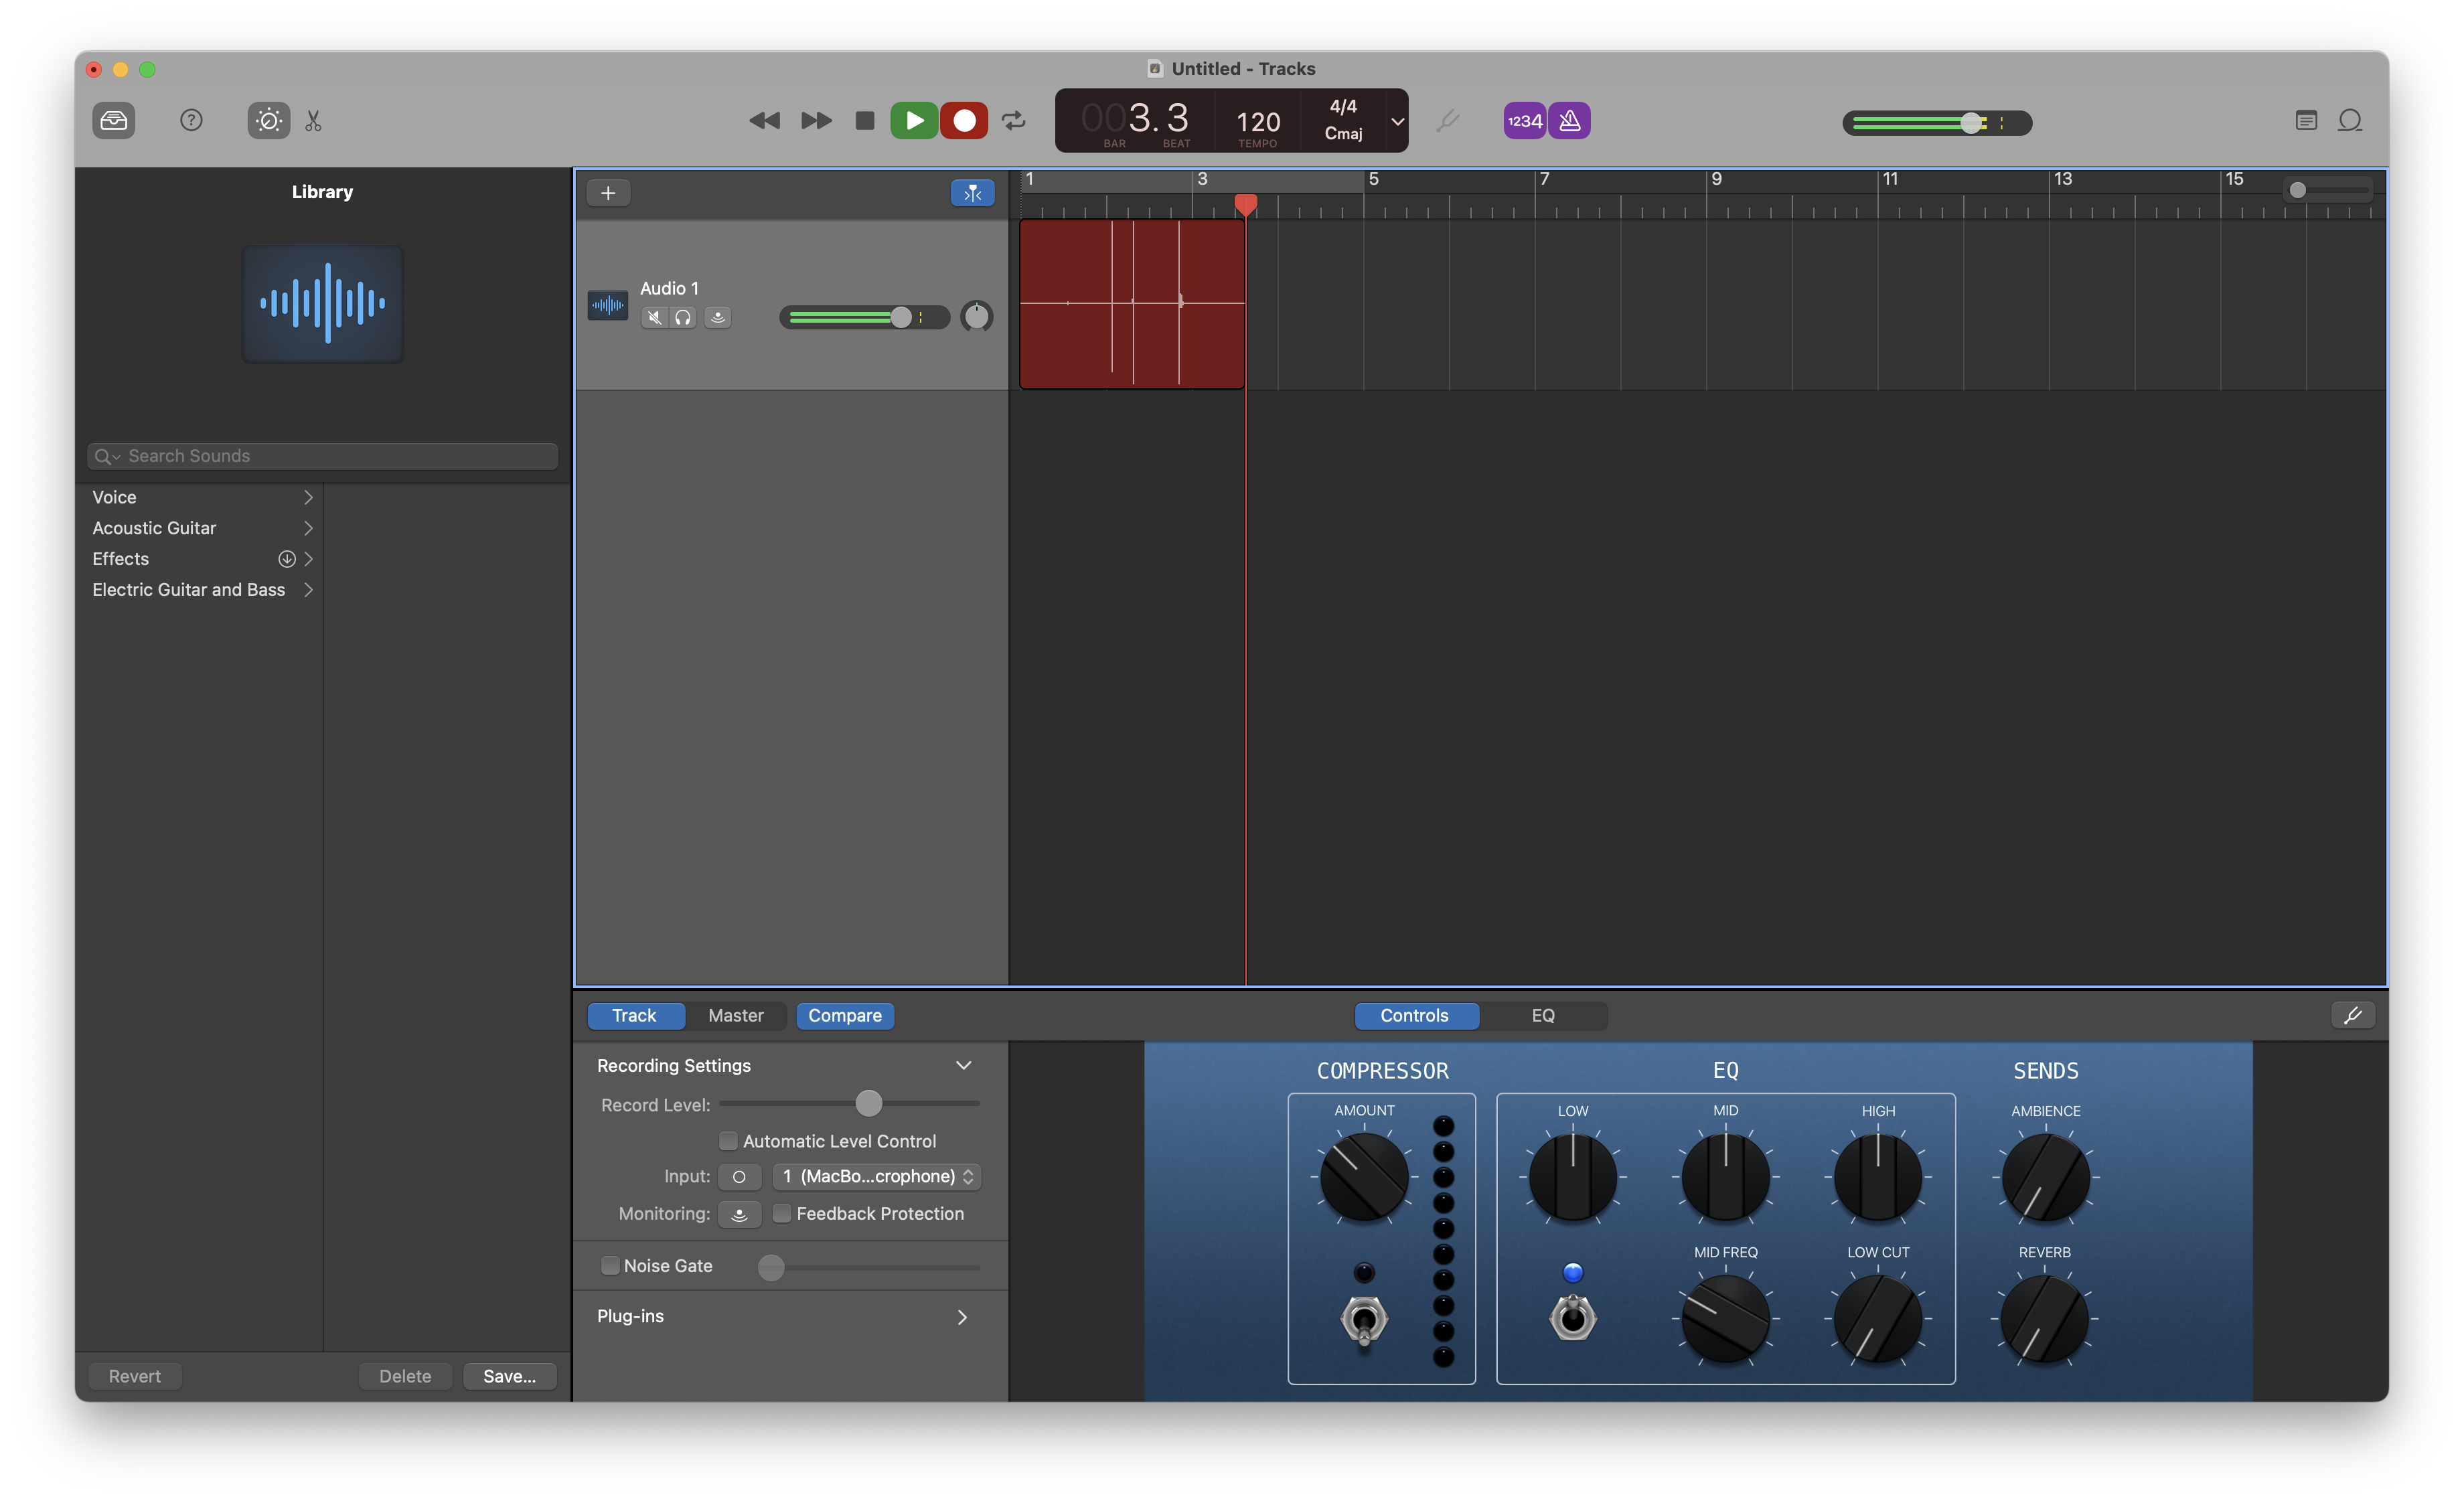
Task: Open the Library button in toolbar
Action: pyautogui.click(x=114, y=121)
